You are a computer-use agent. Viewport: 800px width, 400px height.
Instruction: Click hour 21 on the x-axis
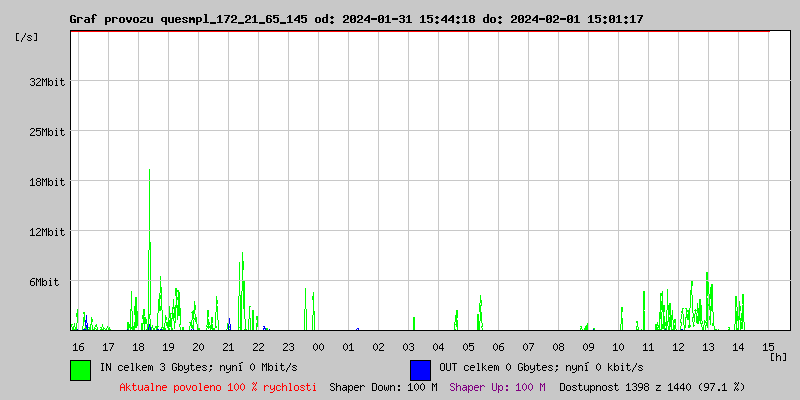tap(228, 346)
